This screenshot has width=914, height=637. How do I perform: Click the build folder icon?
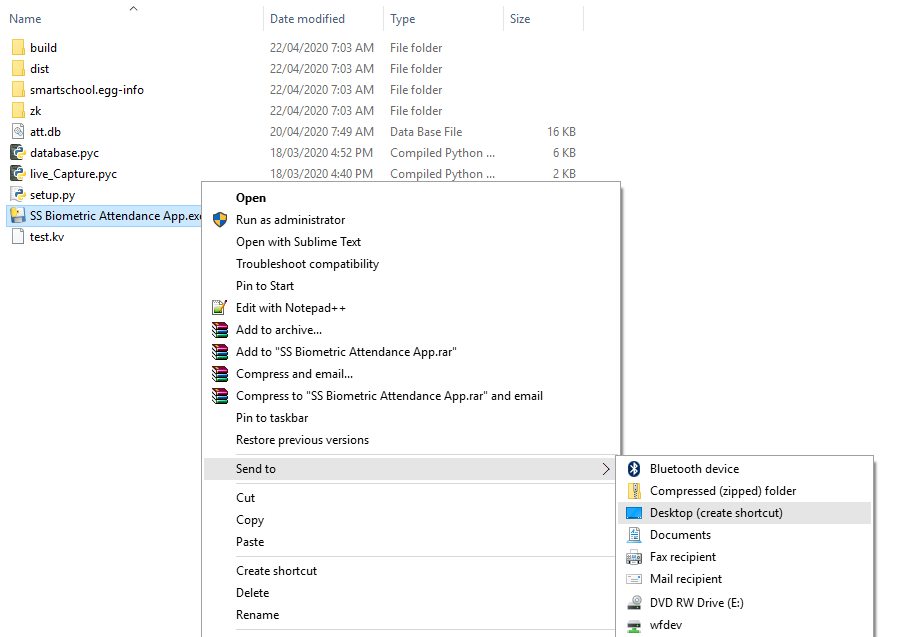[x=18, y=47]
